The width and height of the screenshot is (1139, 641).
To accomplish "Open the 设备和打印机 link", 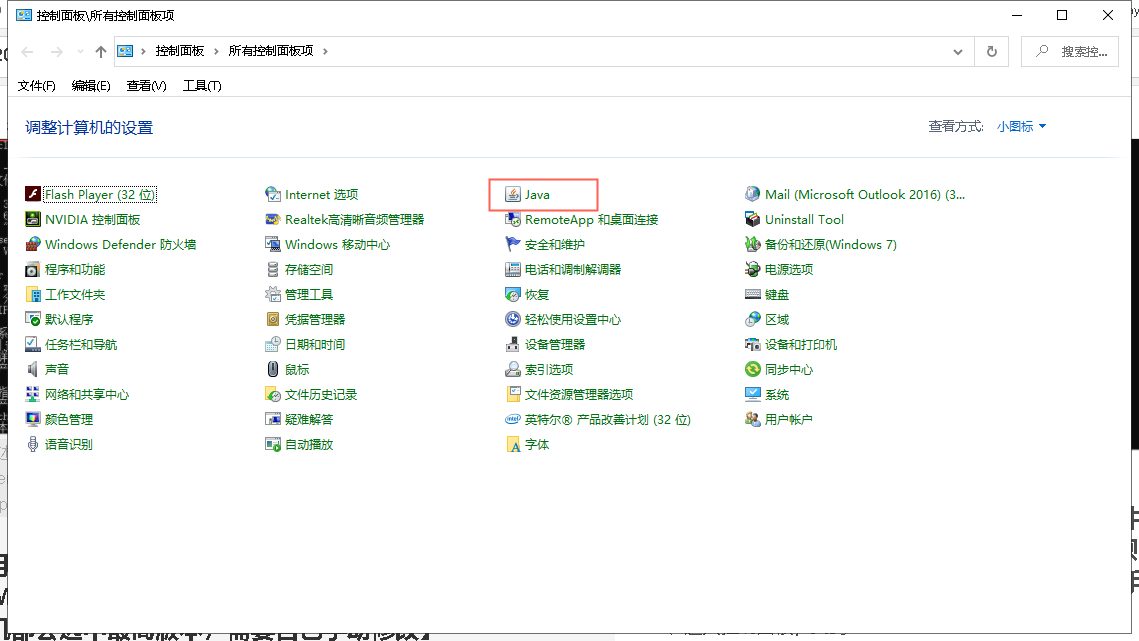I will 800,344.
